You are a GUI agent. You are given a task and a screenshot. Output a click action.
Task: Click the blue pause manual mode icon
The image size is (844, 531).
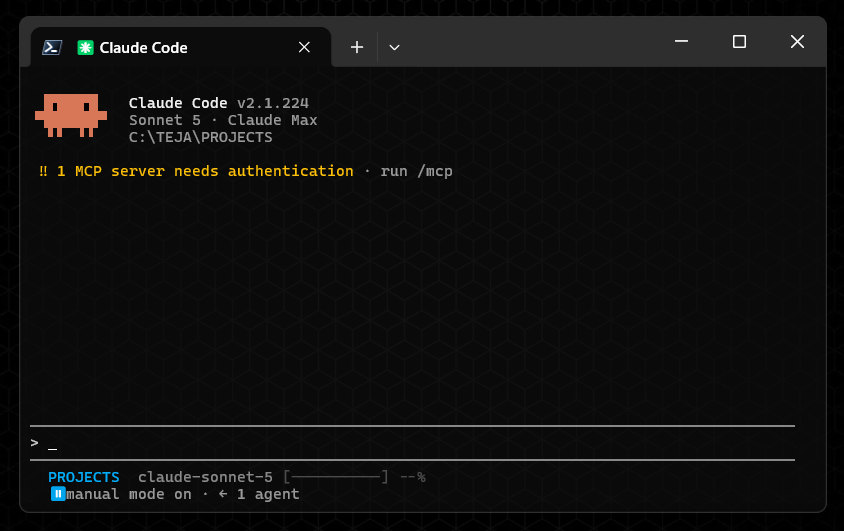click(x=58, y=494)
